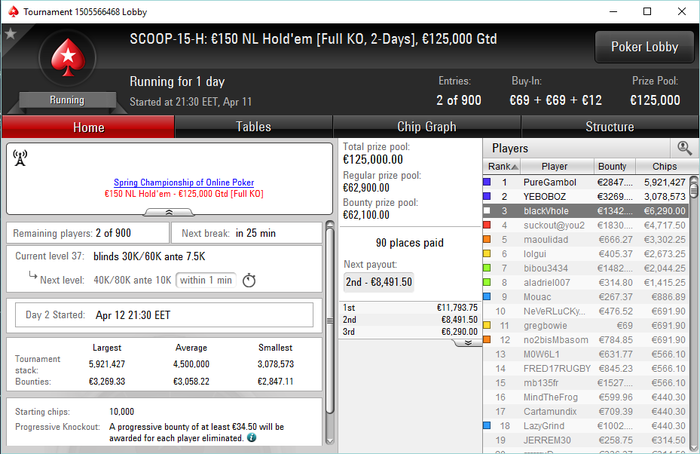This screenshot has height=454, width=700.
Task: Select player row M0W6L1
Action: coord(586,354)
